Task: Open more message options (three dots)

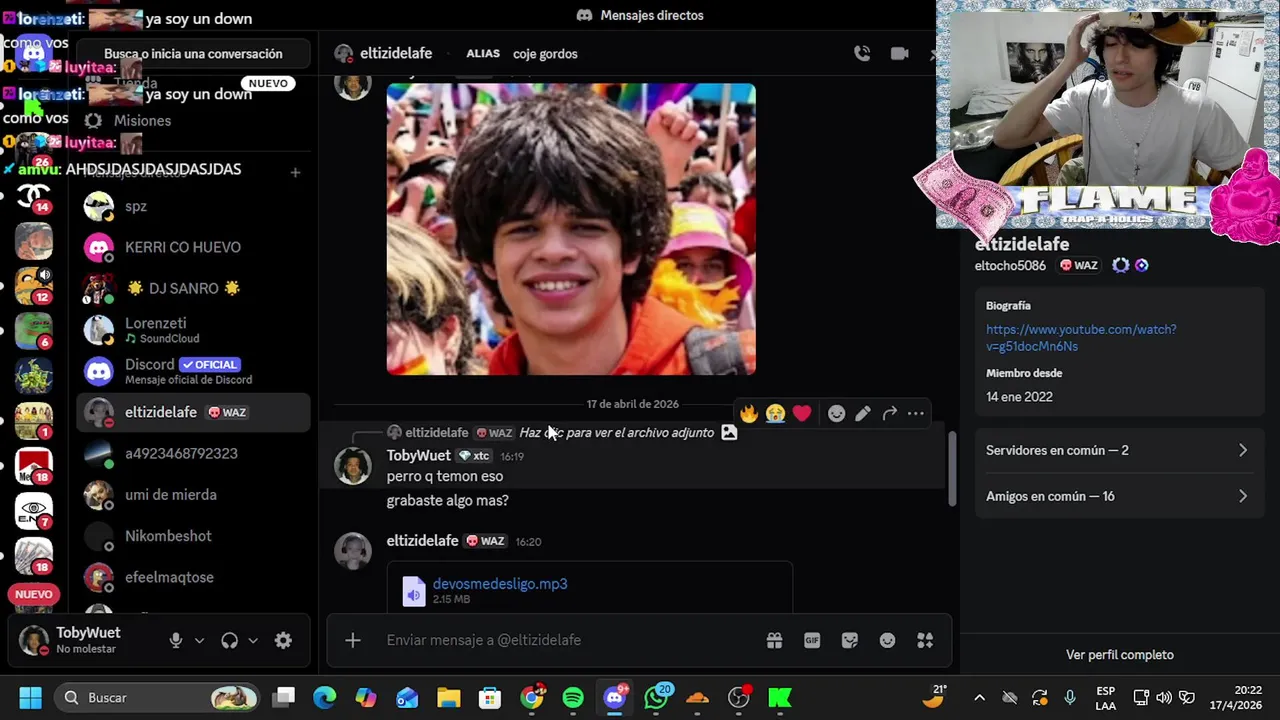Action: coord(915,413)
